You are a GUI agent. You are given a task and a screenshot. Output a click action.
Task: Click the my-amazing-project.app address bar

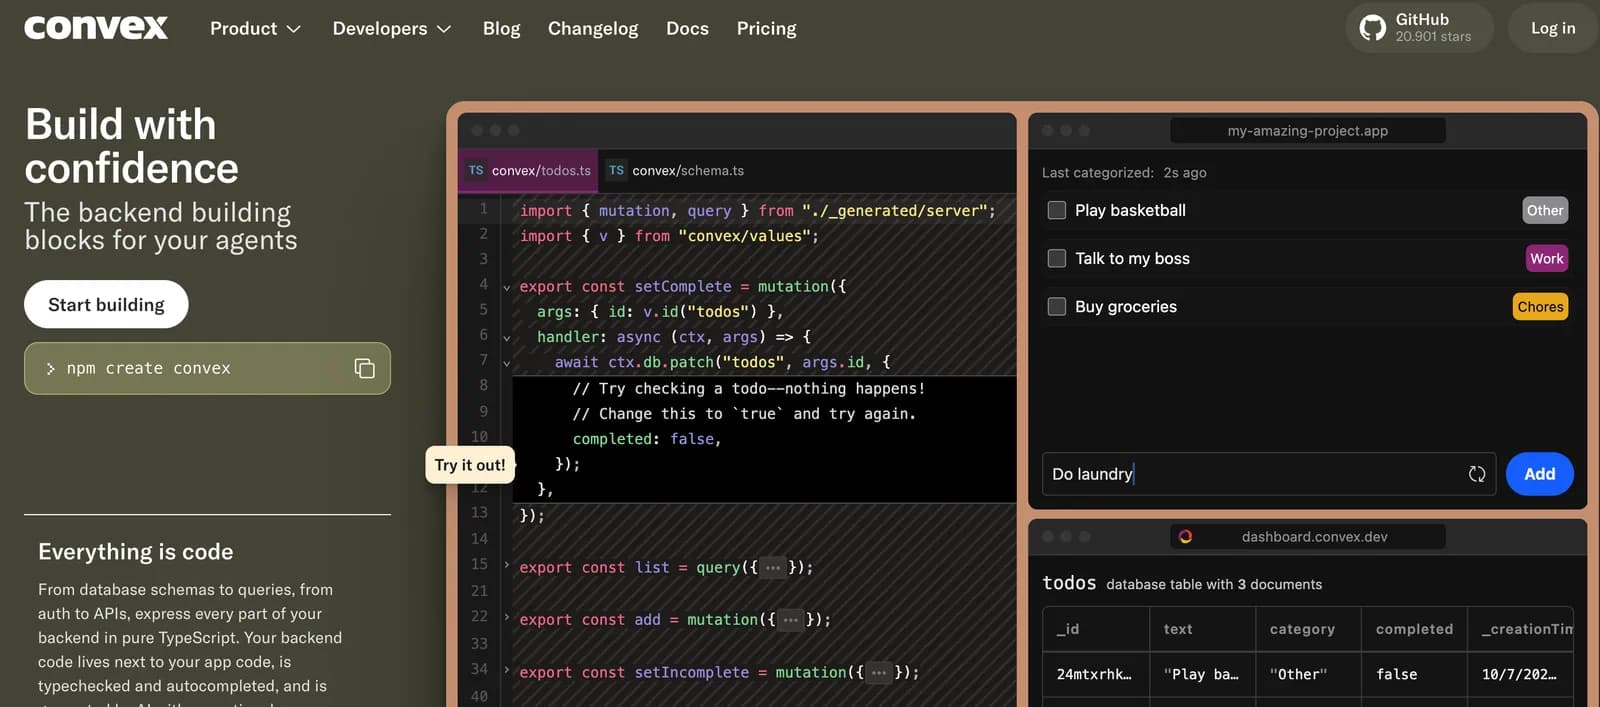1308,130
